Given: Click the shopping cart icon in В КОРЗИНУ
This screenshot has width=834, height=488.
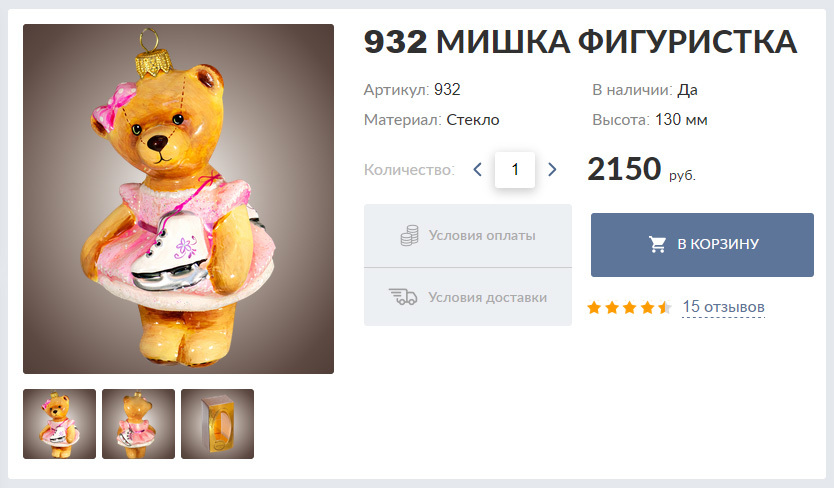Looking at the screenshot, I should coord(657,244).
